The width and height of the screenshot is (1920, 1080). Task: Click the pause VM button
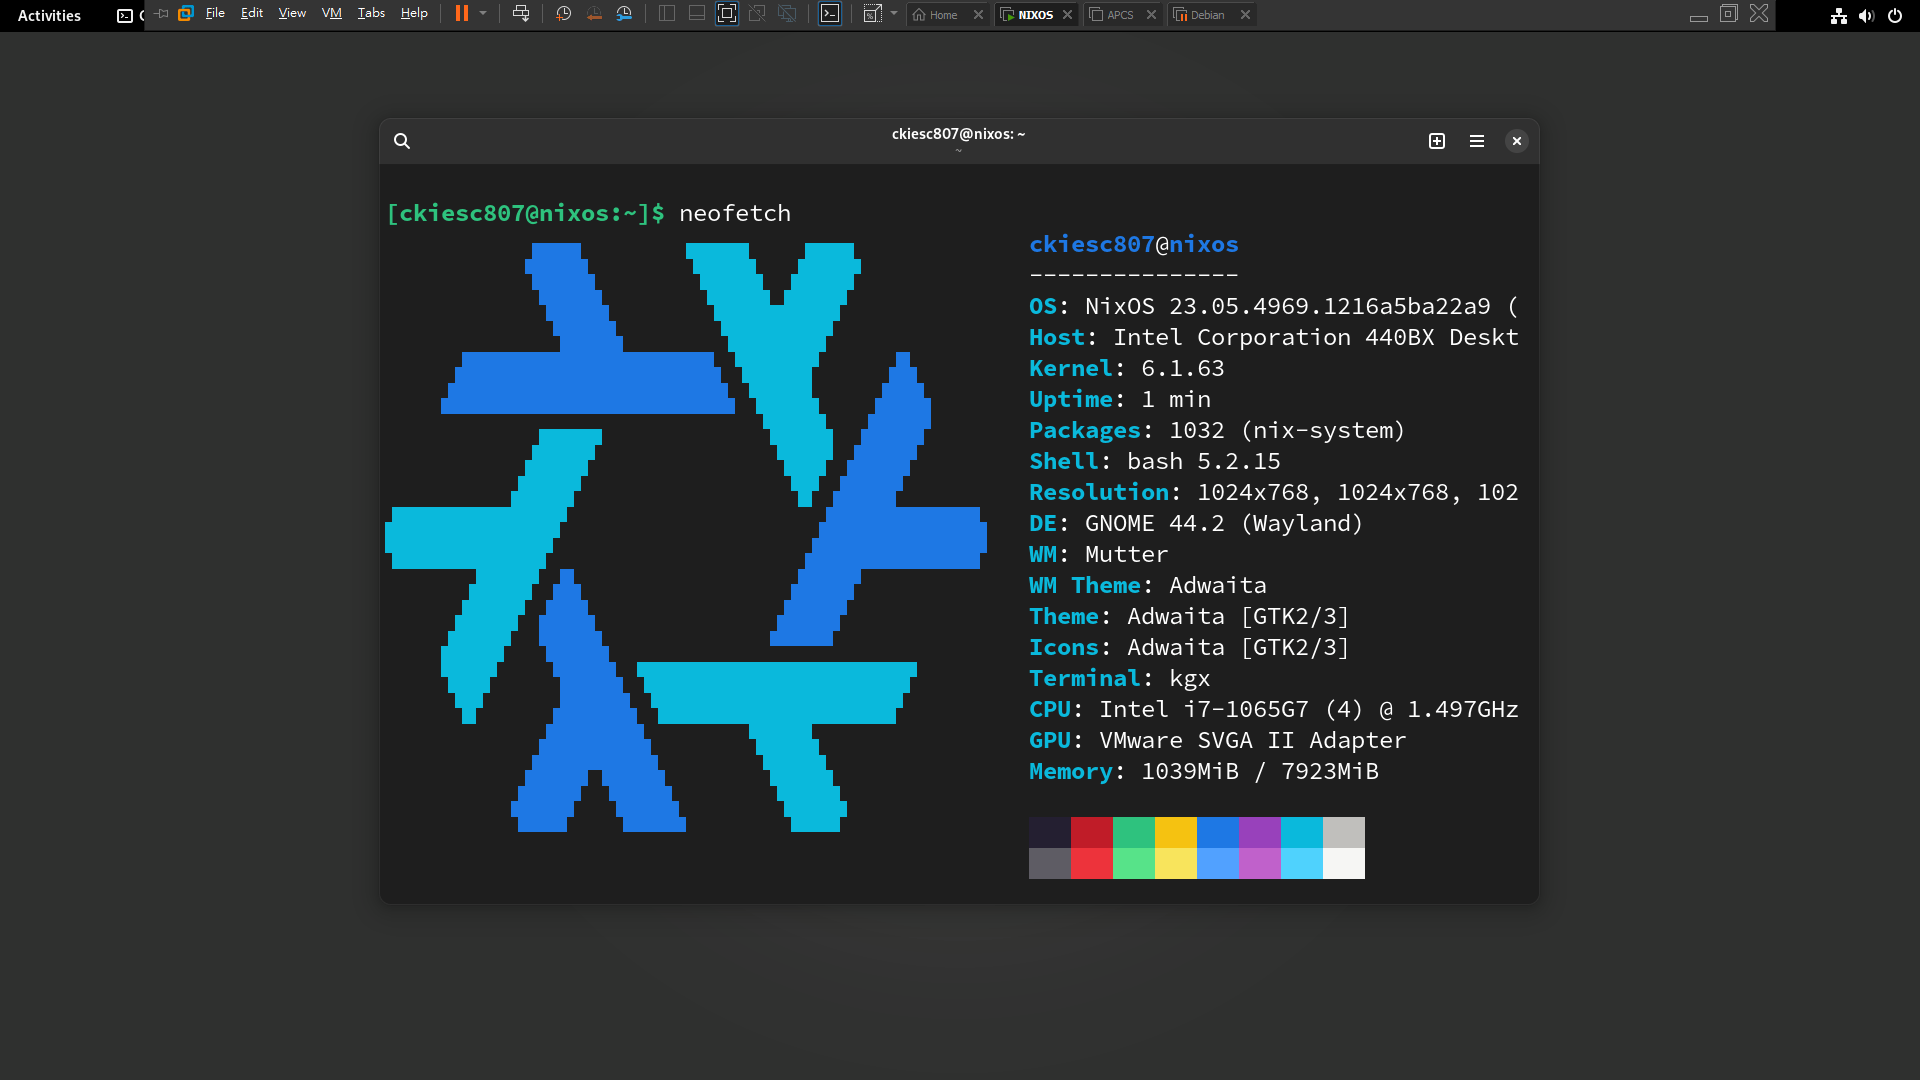tap(461, 14)
